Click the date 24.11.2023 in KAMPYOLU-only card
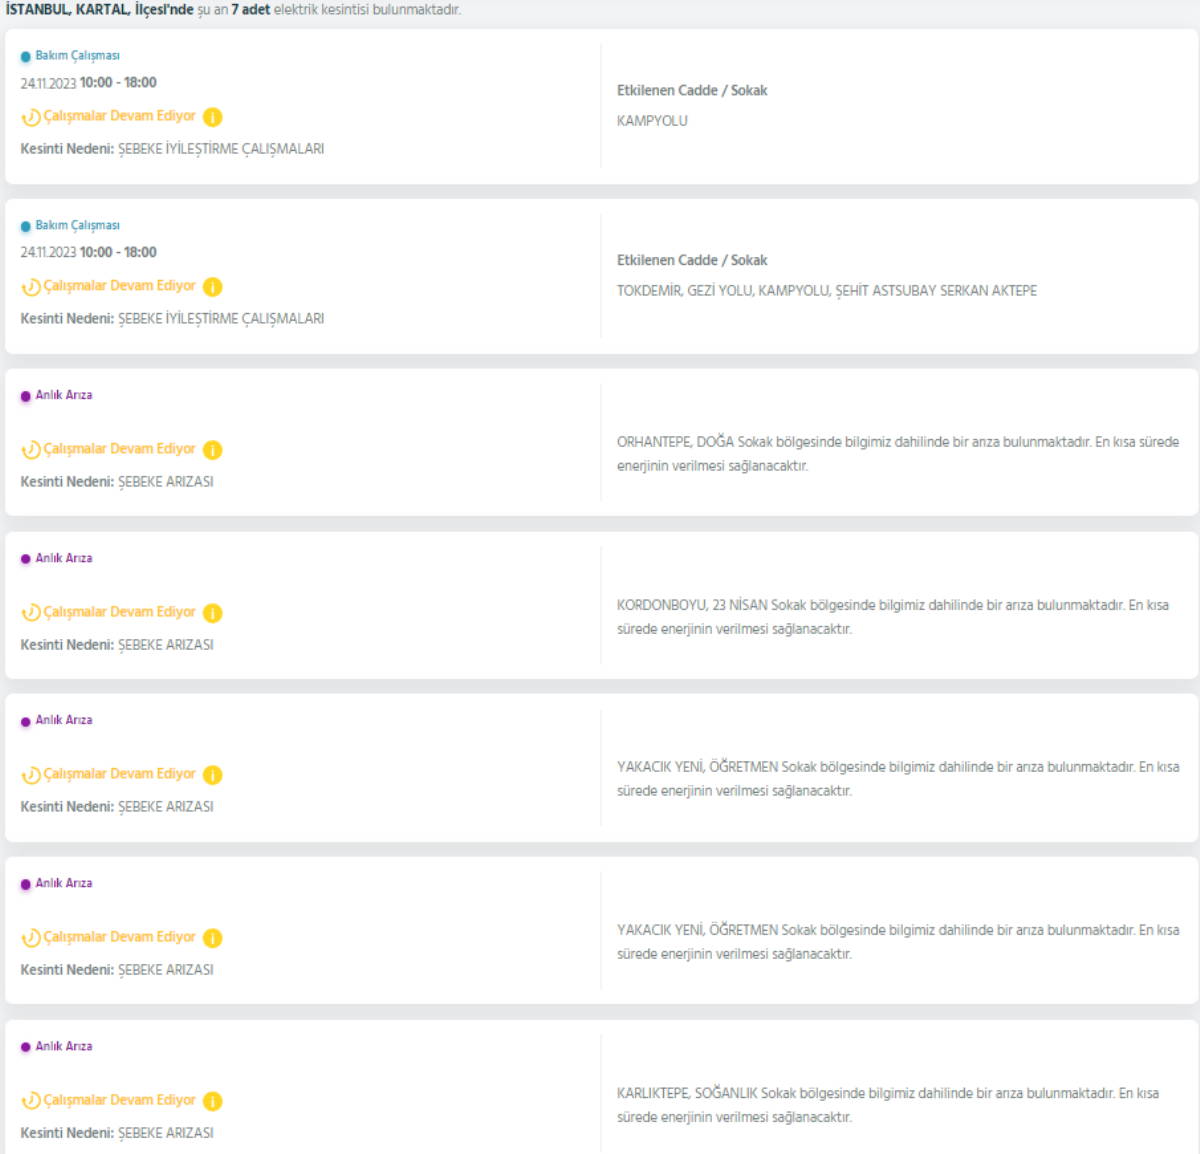The height and width of the screenshot is (1154, 1200). (x=48, y=83)
